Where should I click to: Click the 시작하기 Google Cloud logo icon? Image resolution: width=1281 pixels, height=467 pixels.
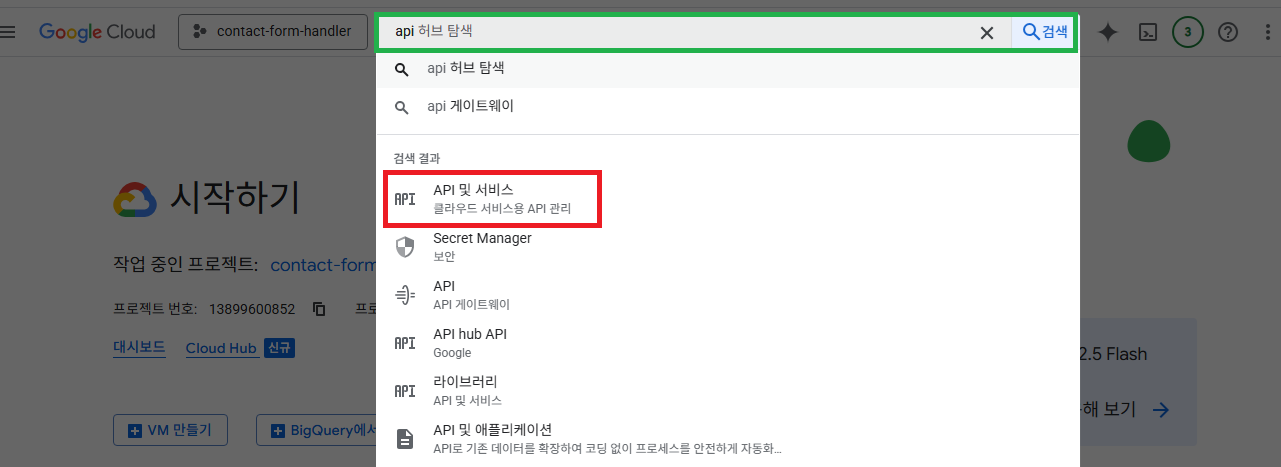[x=135, y=199]
